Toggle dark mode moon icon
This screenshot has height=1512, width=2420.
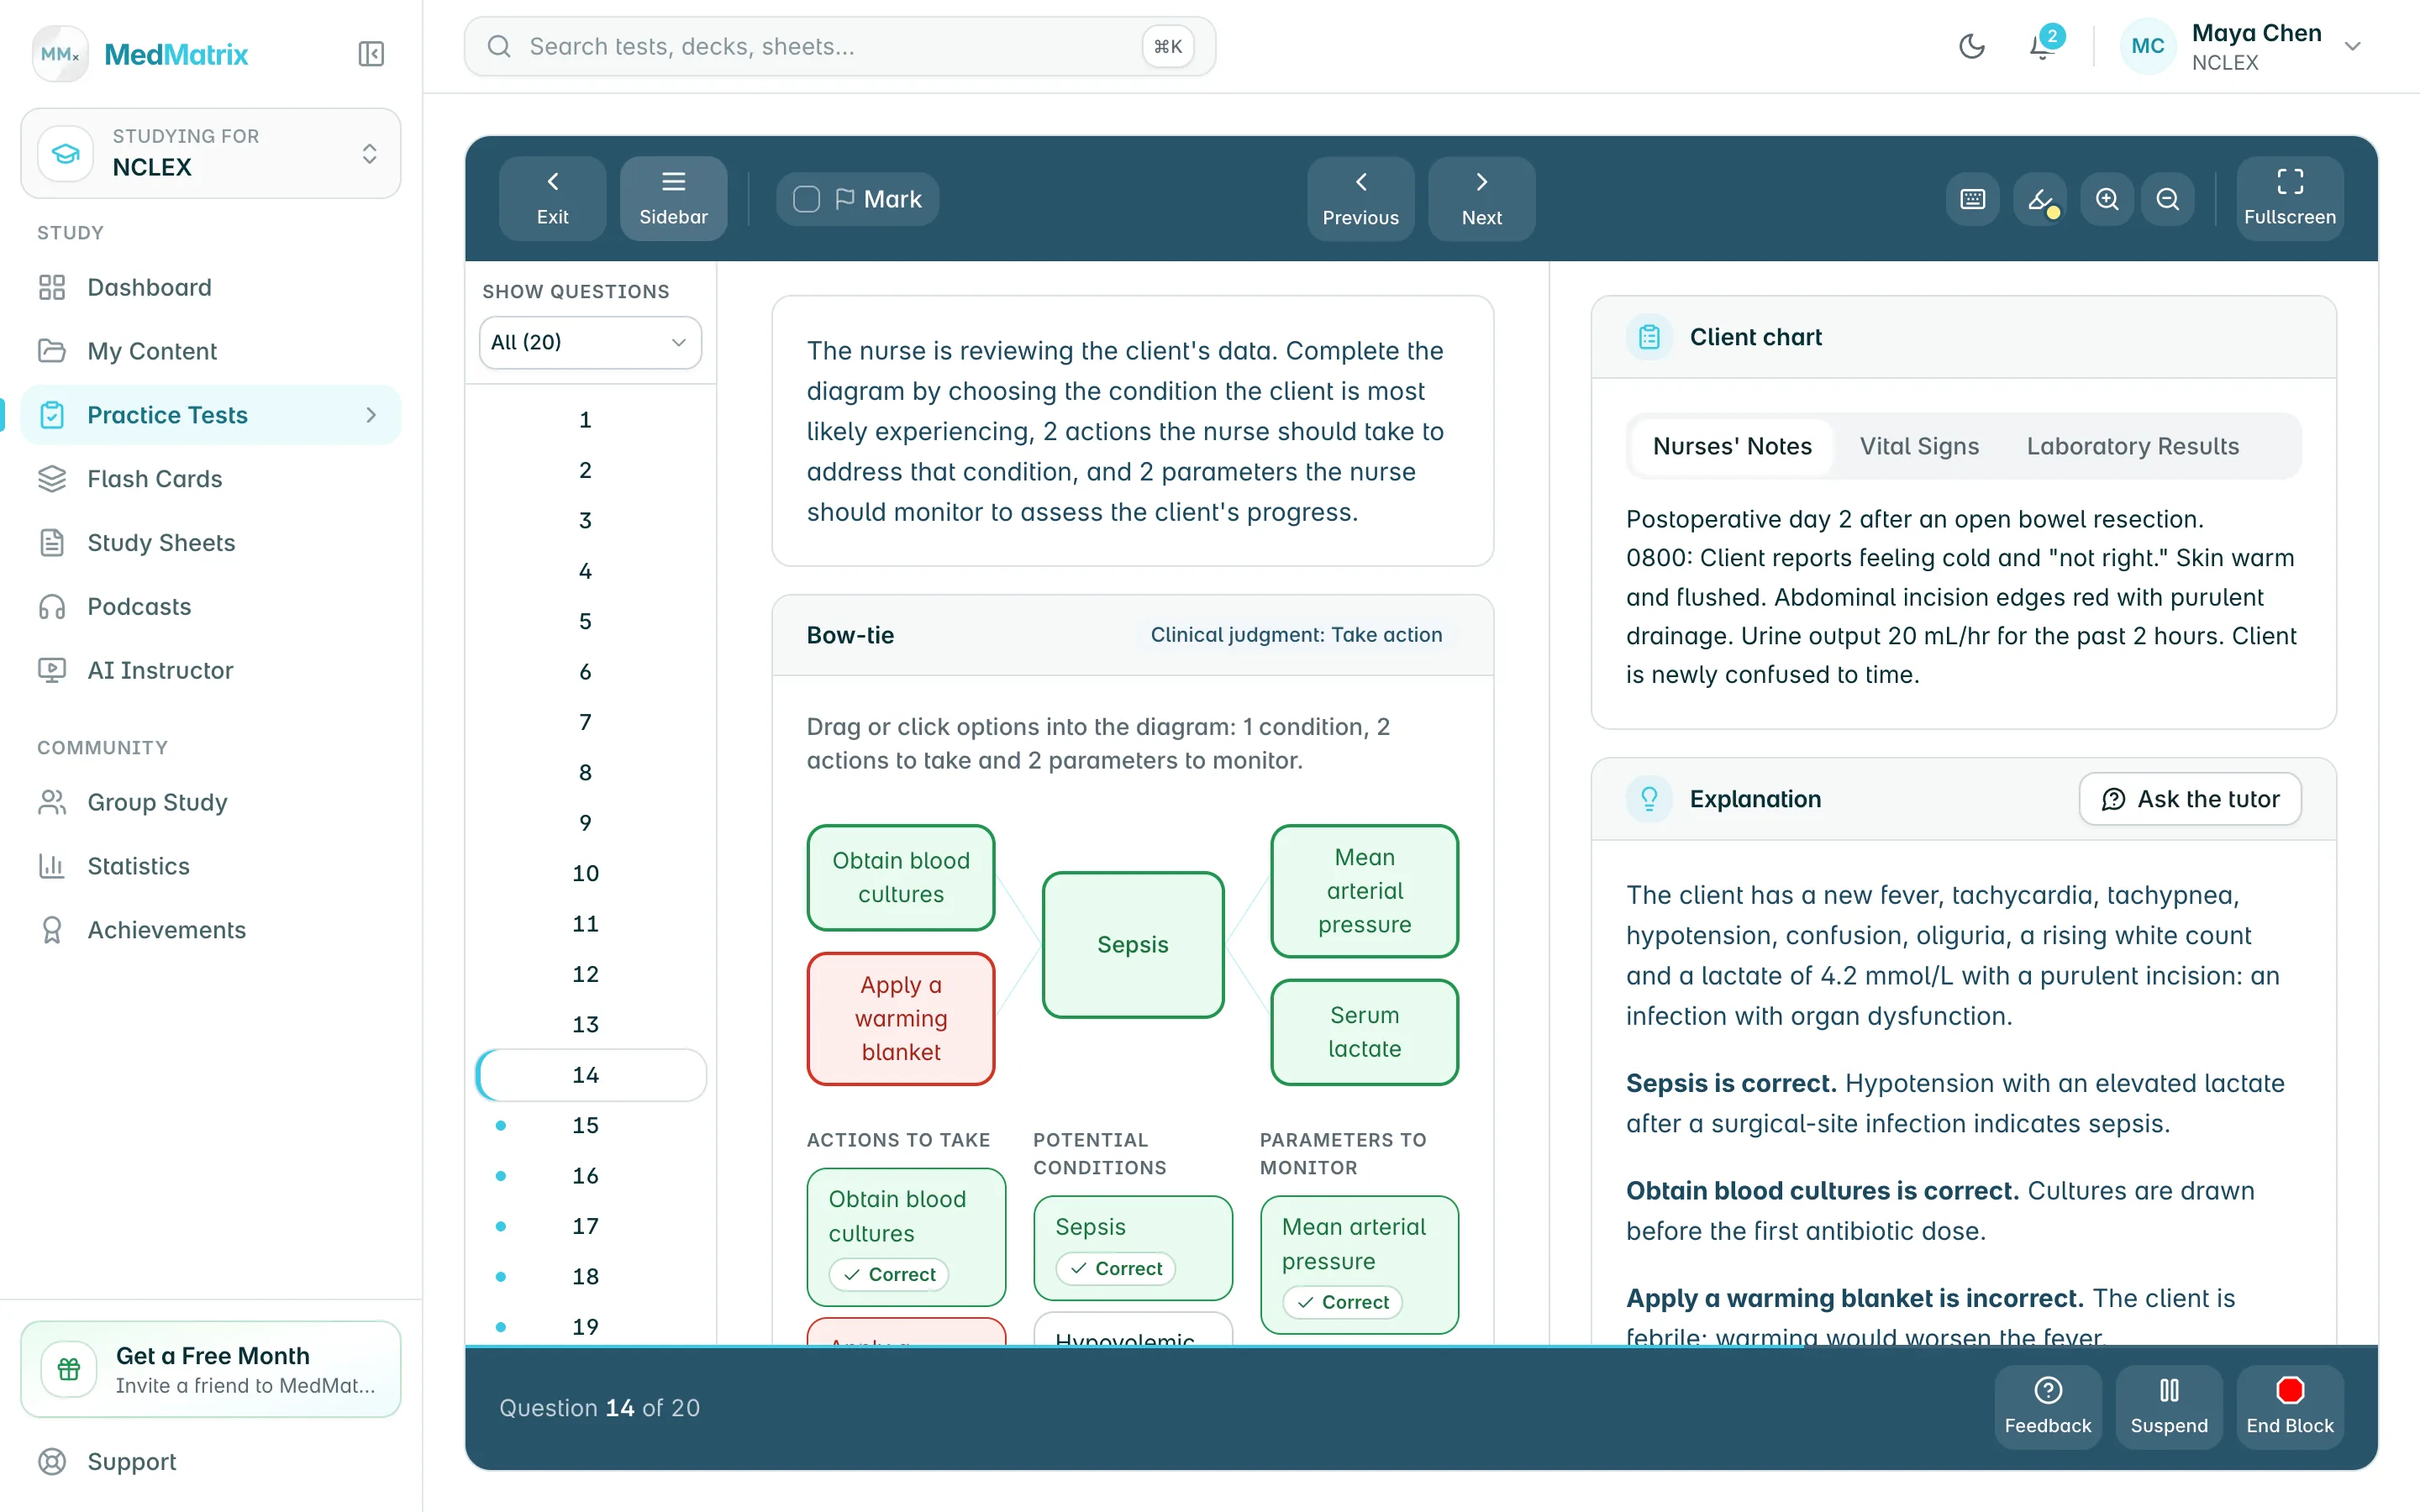1971,46
